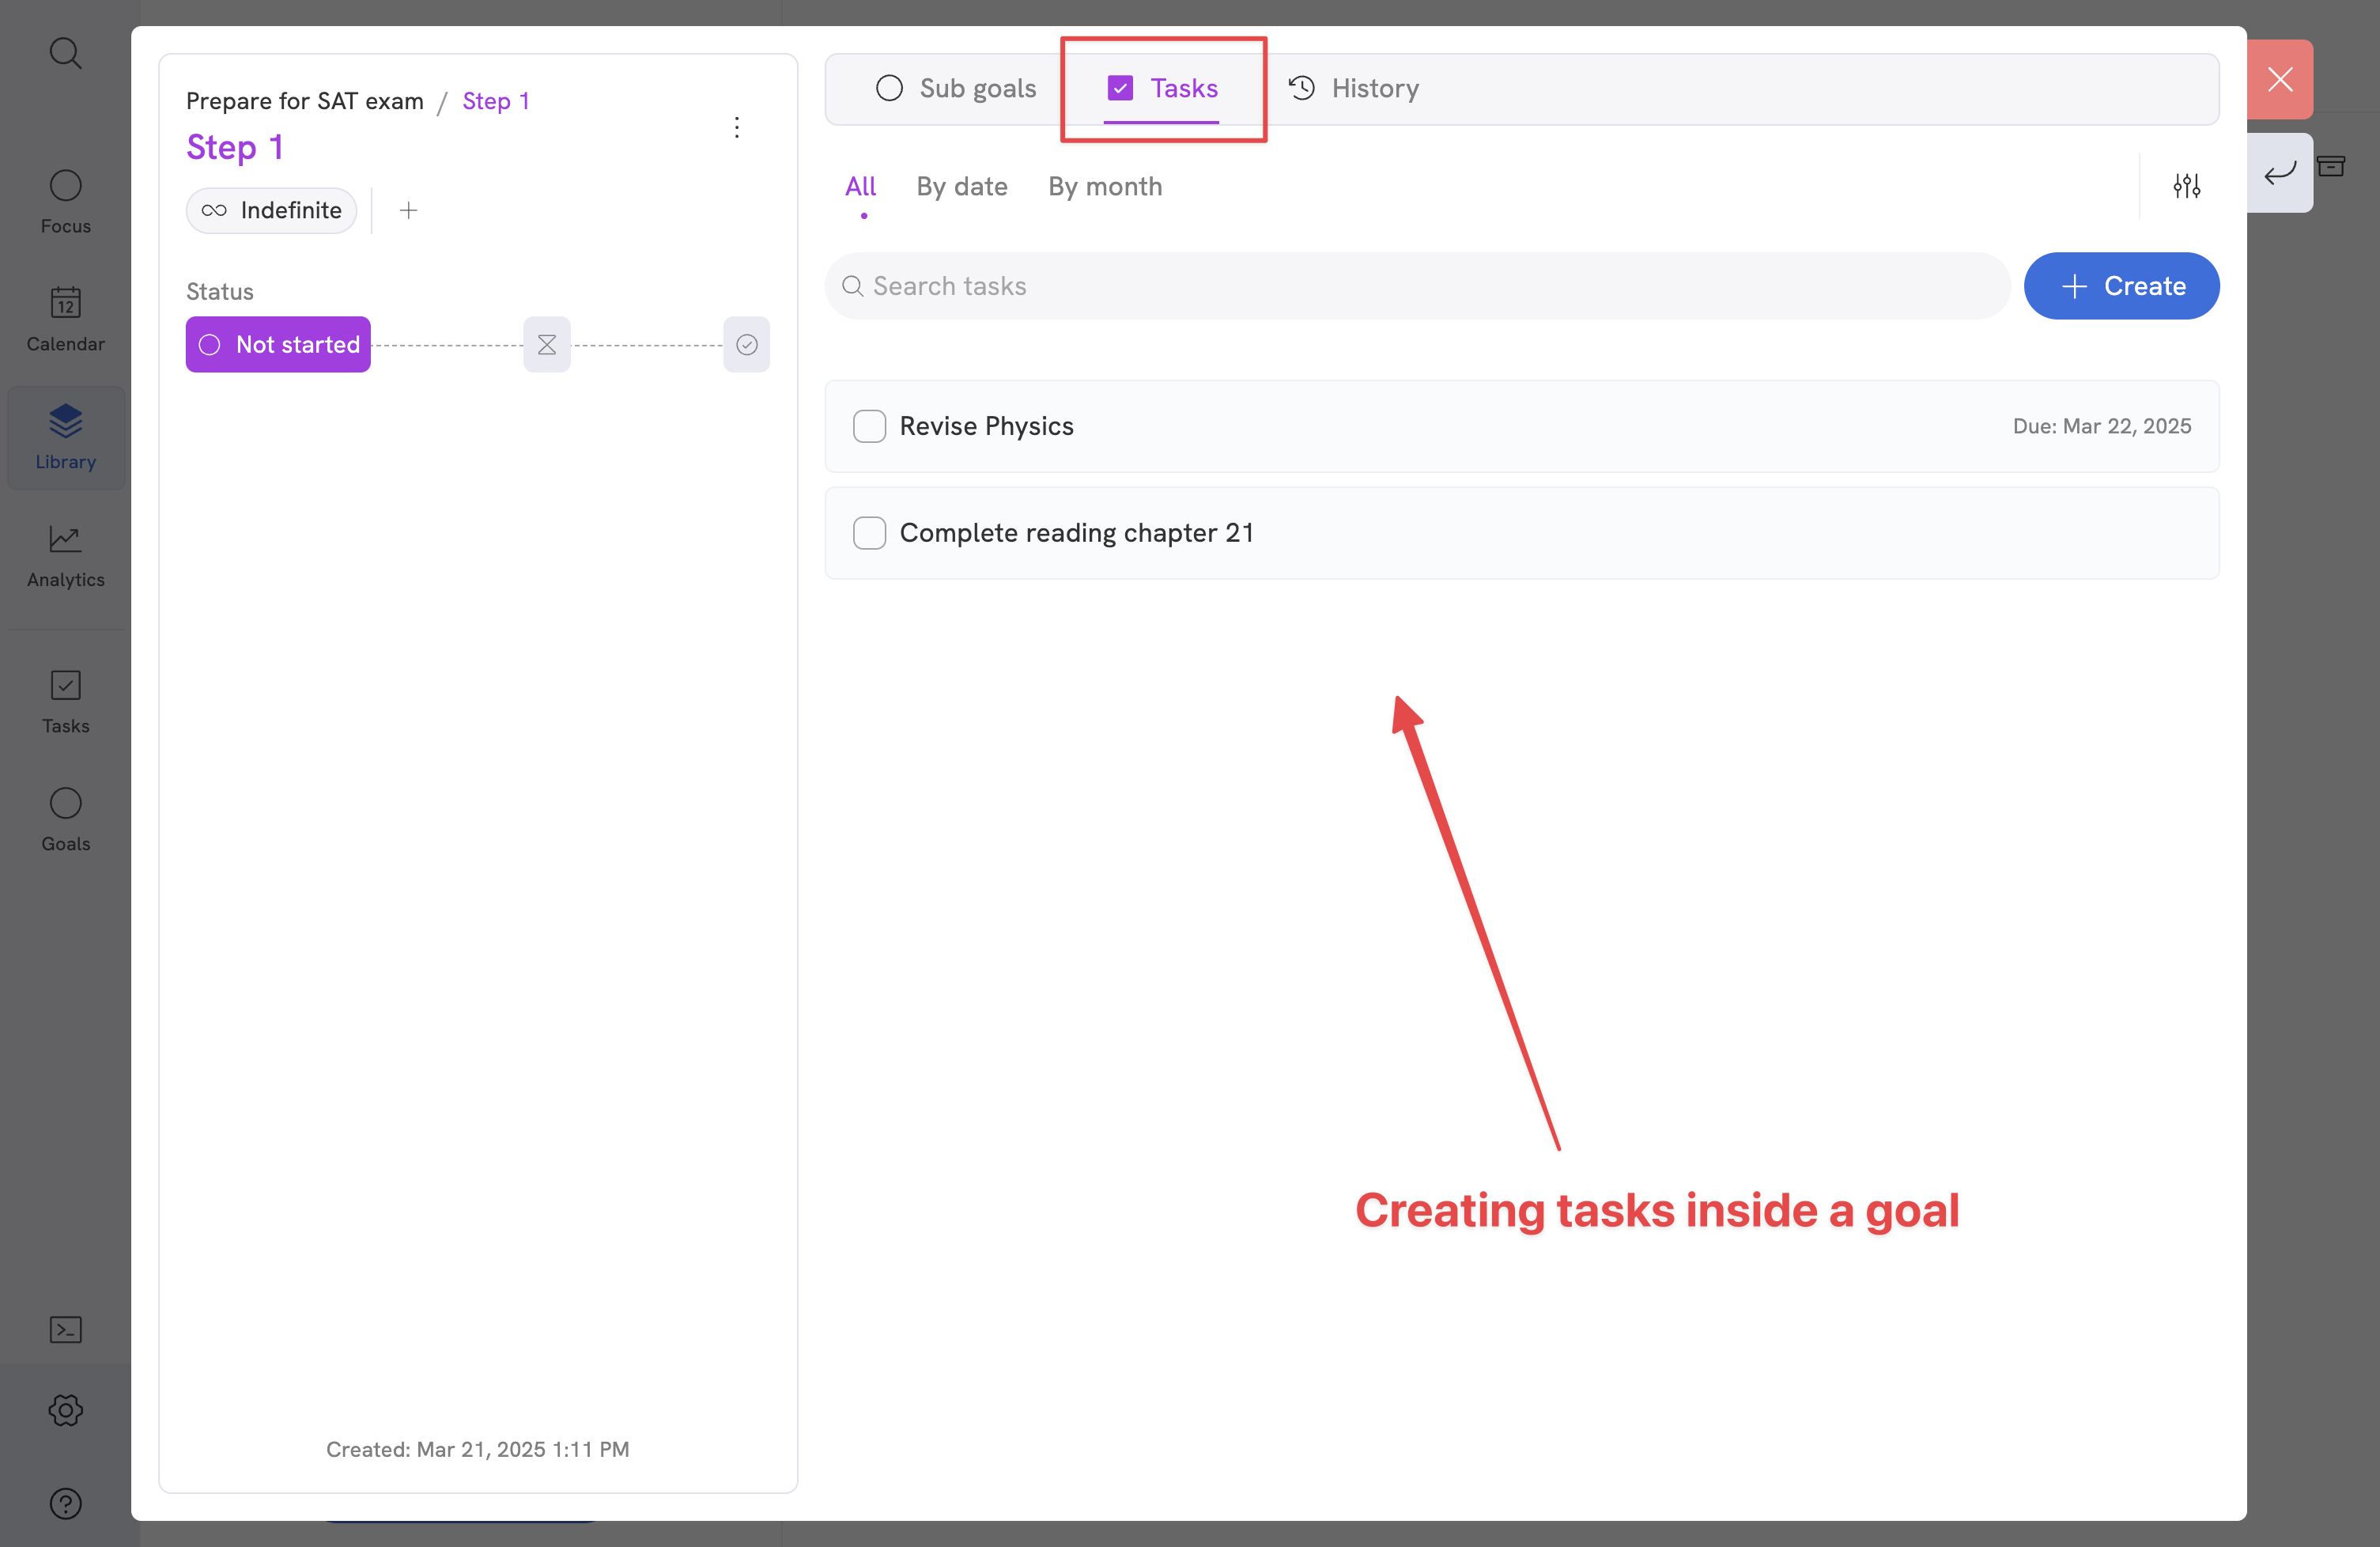The height and width of the screenshot is (1547, 2380).
Task: Click the blue Create button
Action: (2121, 286)
